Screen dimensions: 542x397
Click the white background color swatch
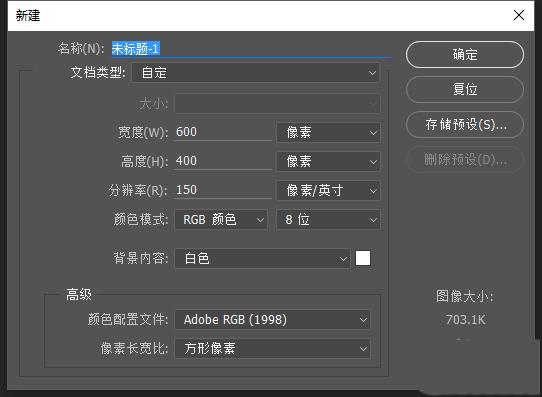pos(363,258)
